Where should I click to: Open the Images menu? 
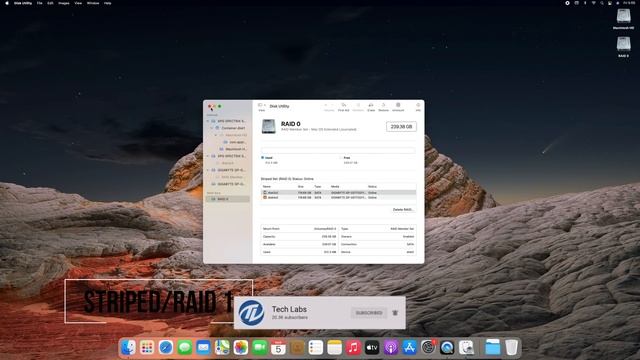tap(64, 3)
